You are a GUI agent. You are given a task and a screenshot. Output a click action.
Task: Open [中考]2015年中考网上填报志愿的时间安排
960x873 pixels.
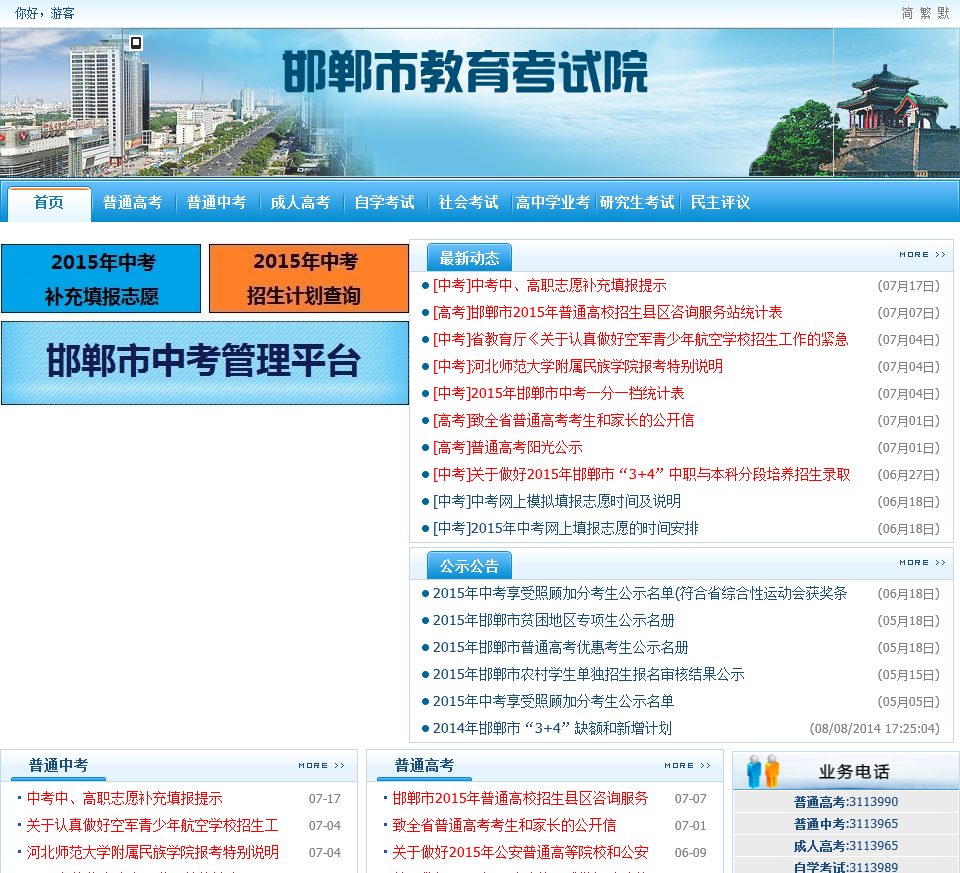566,528
